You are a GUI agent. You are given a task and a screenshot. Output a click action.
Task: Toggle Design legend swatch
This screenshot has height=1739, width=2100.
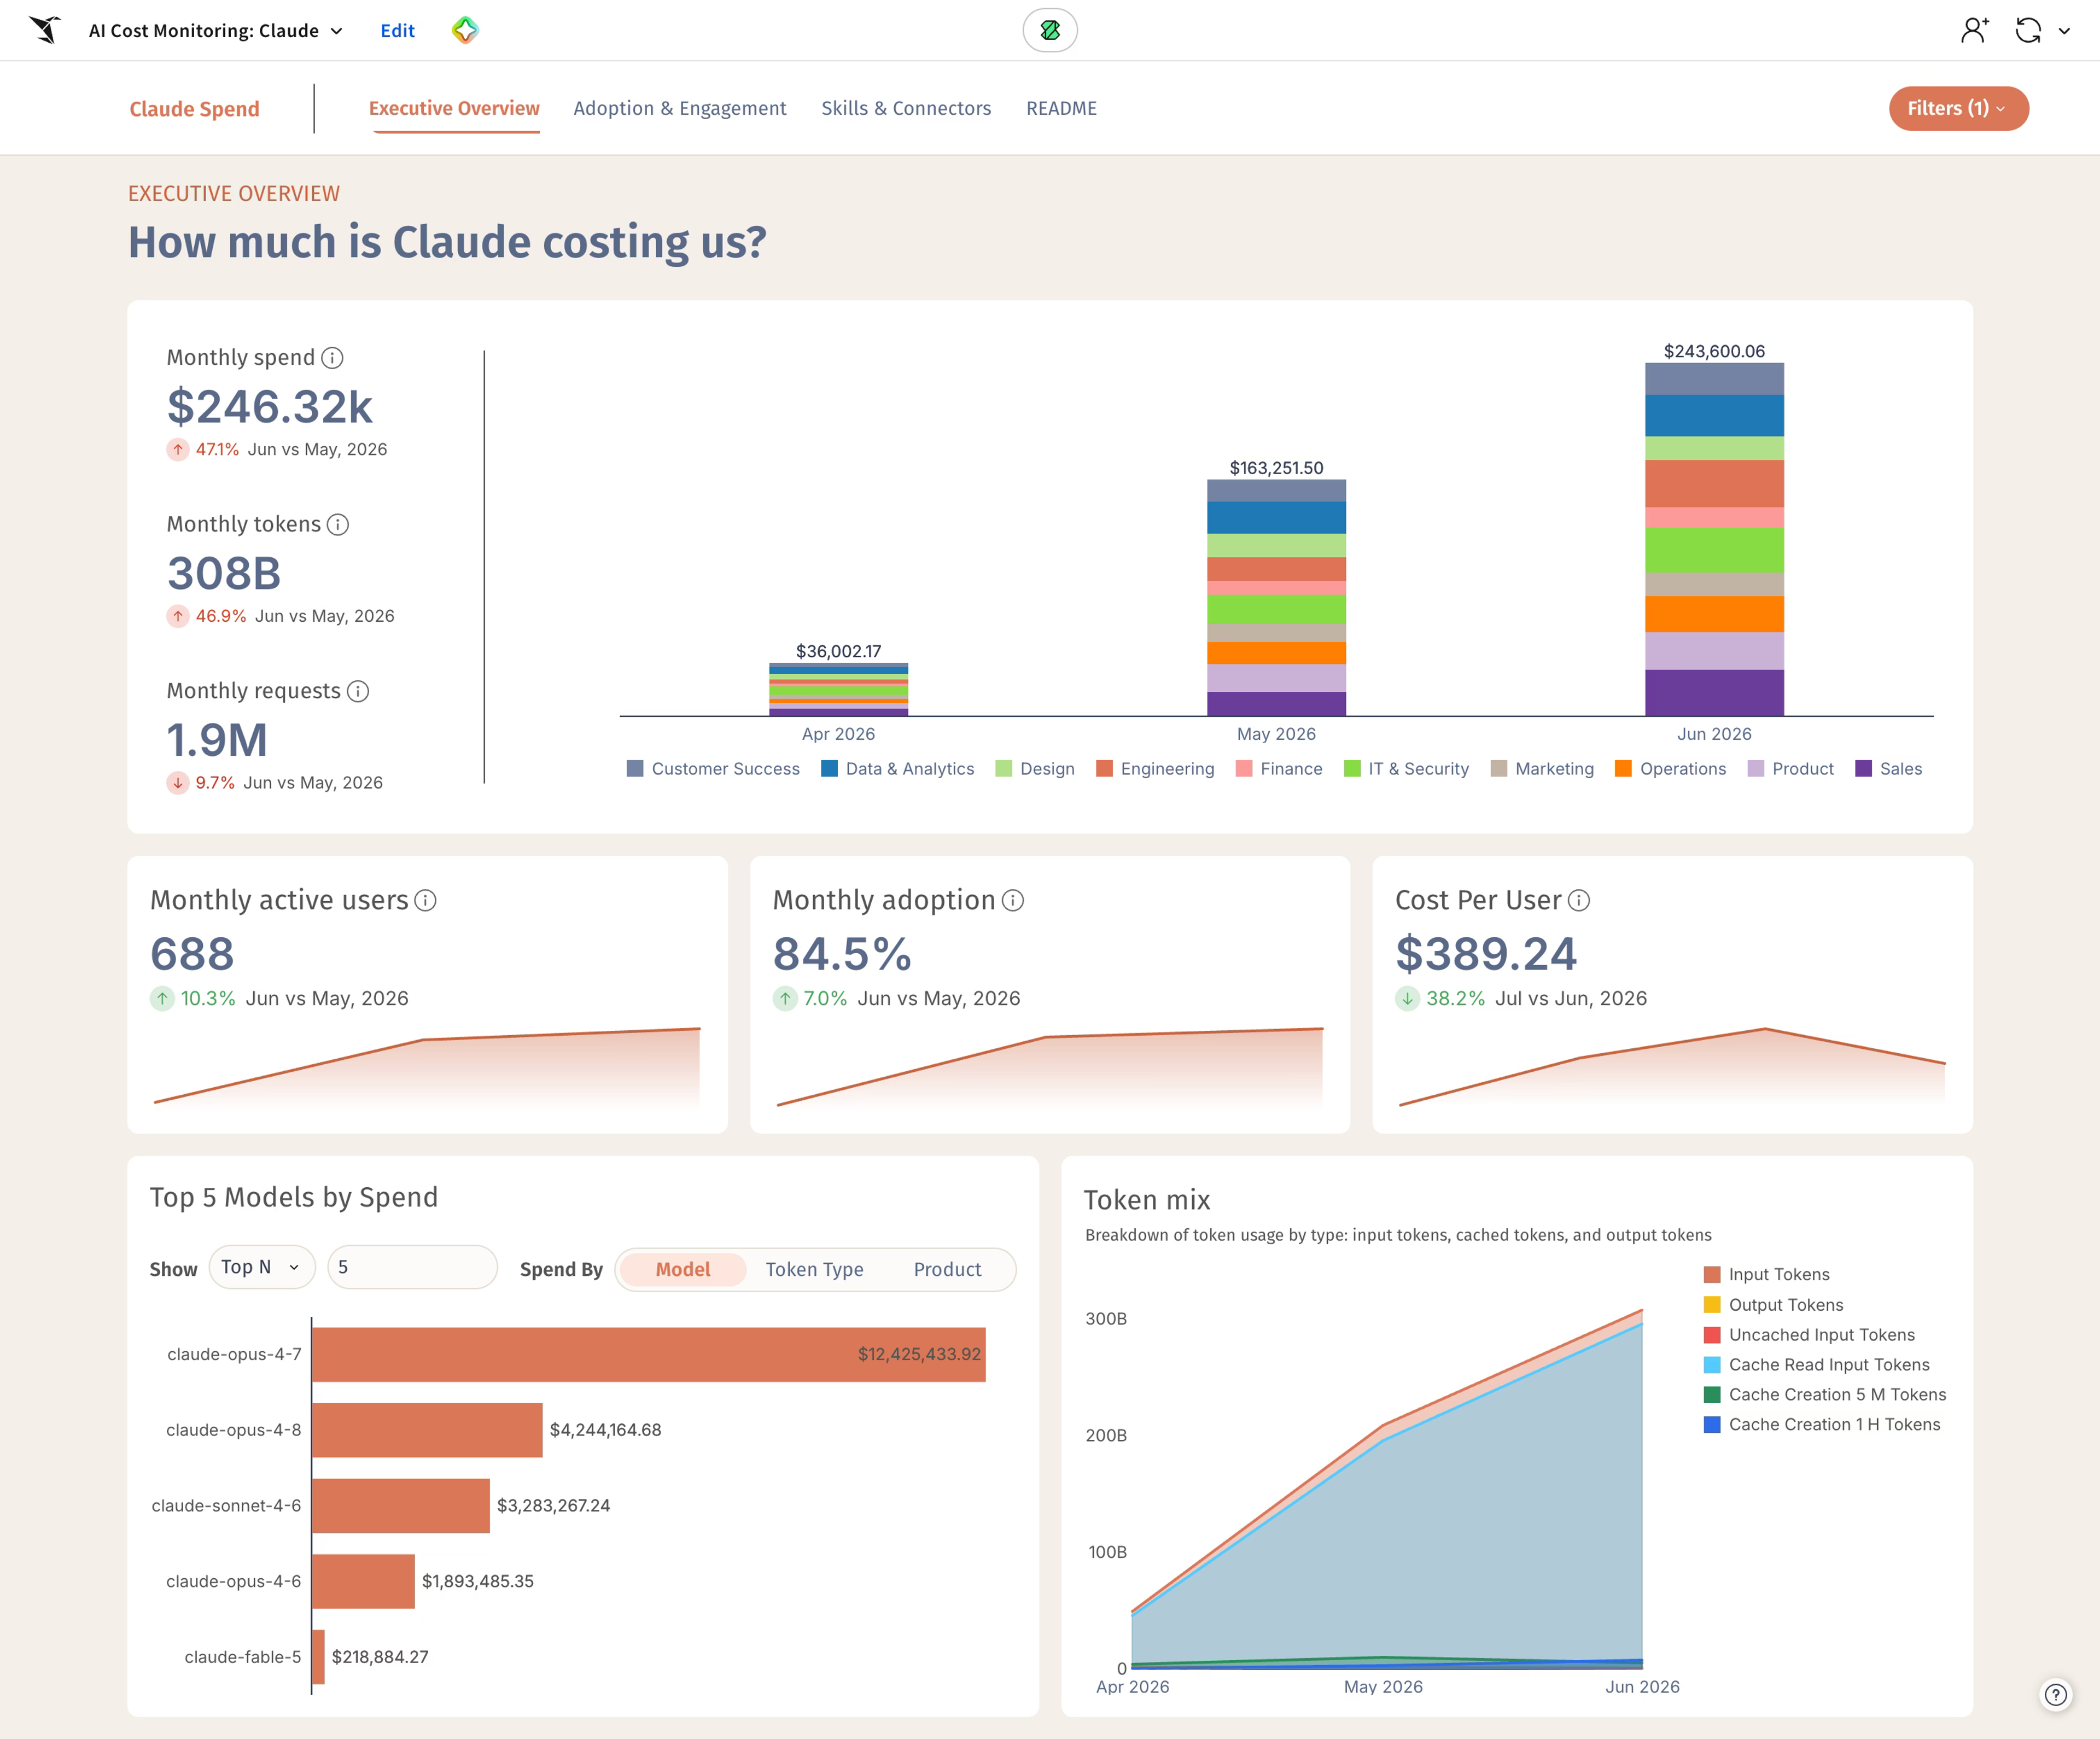pos(1004,769)
